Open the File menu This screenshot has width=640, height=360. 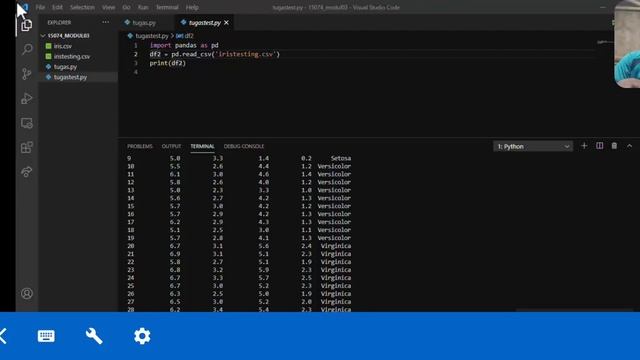(40, 7)
